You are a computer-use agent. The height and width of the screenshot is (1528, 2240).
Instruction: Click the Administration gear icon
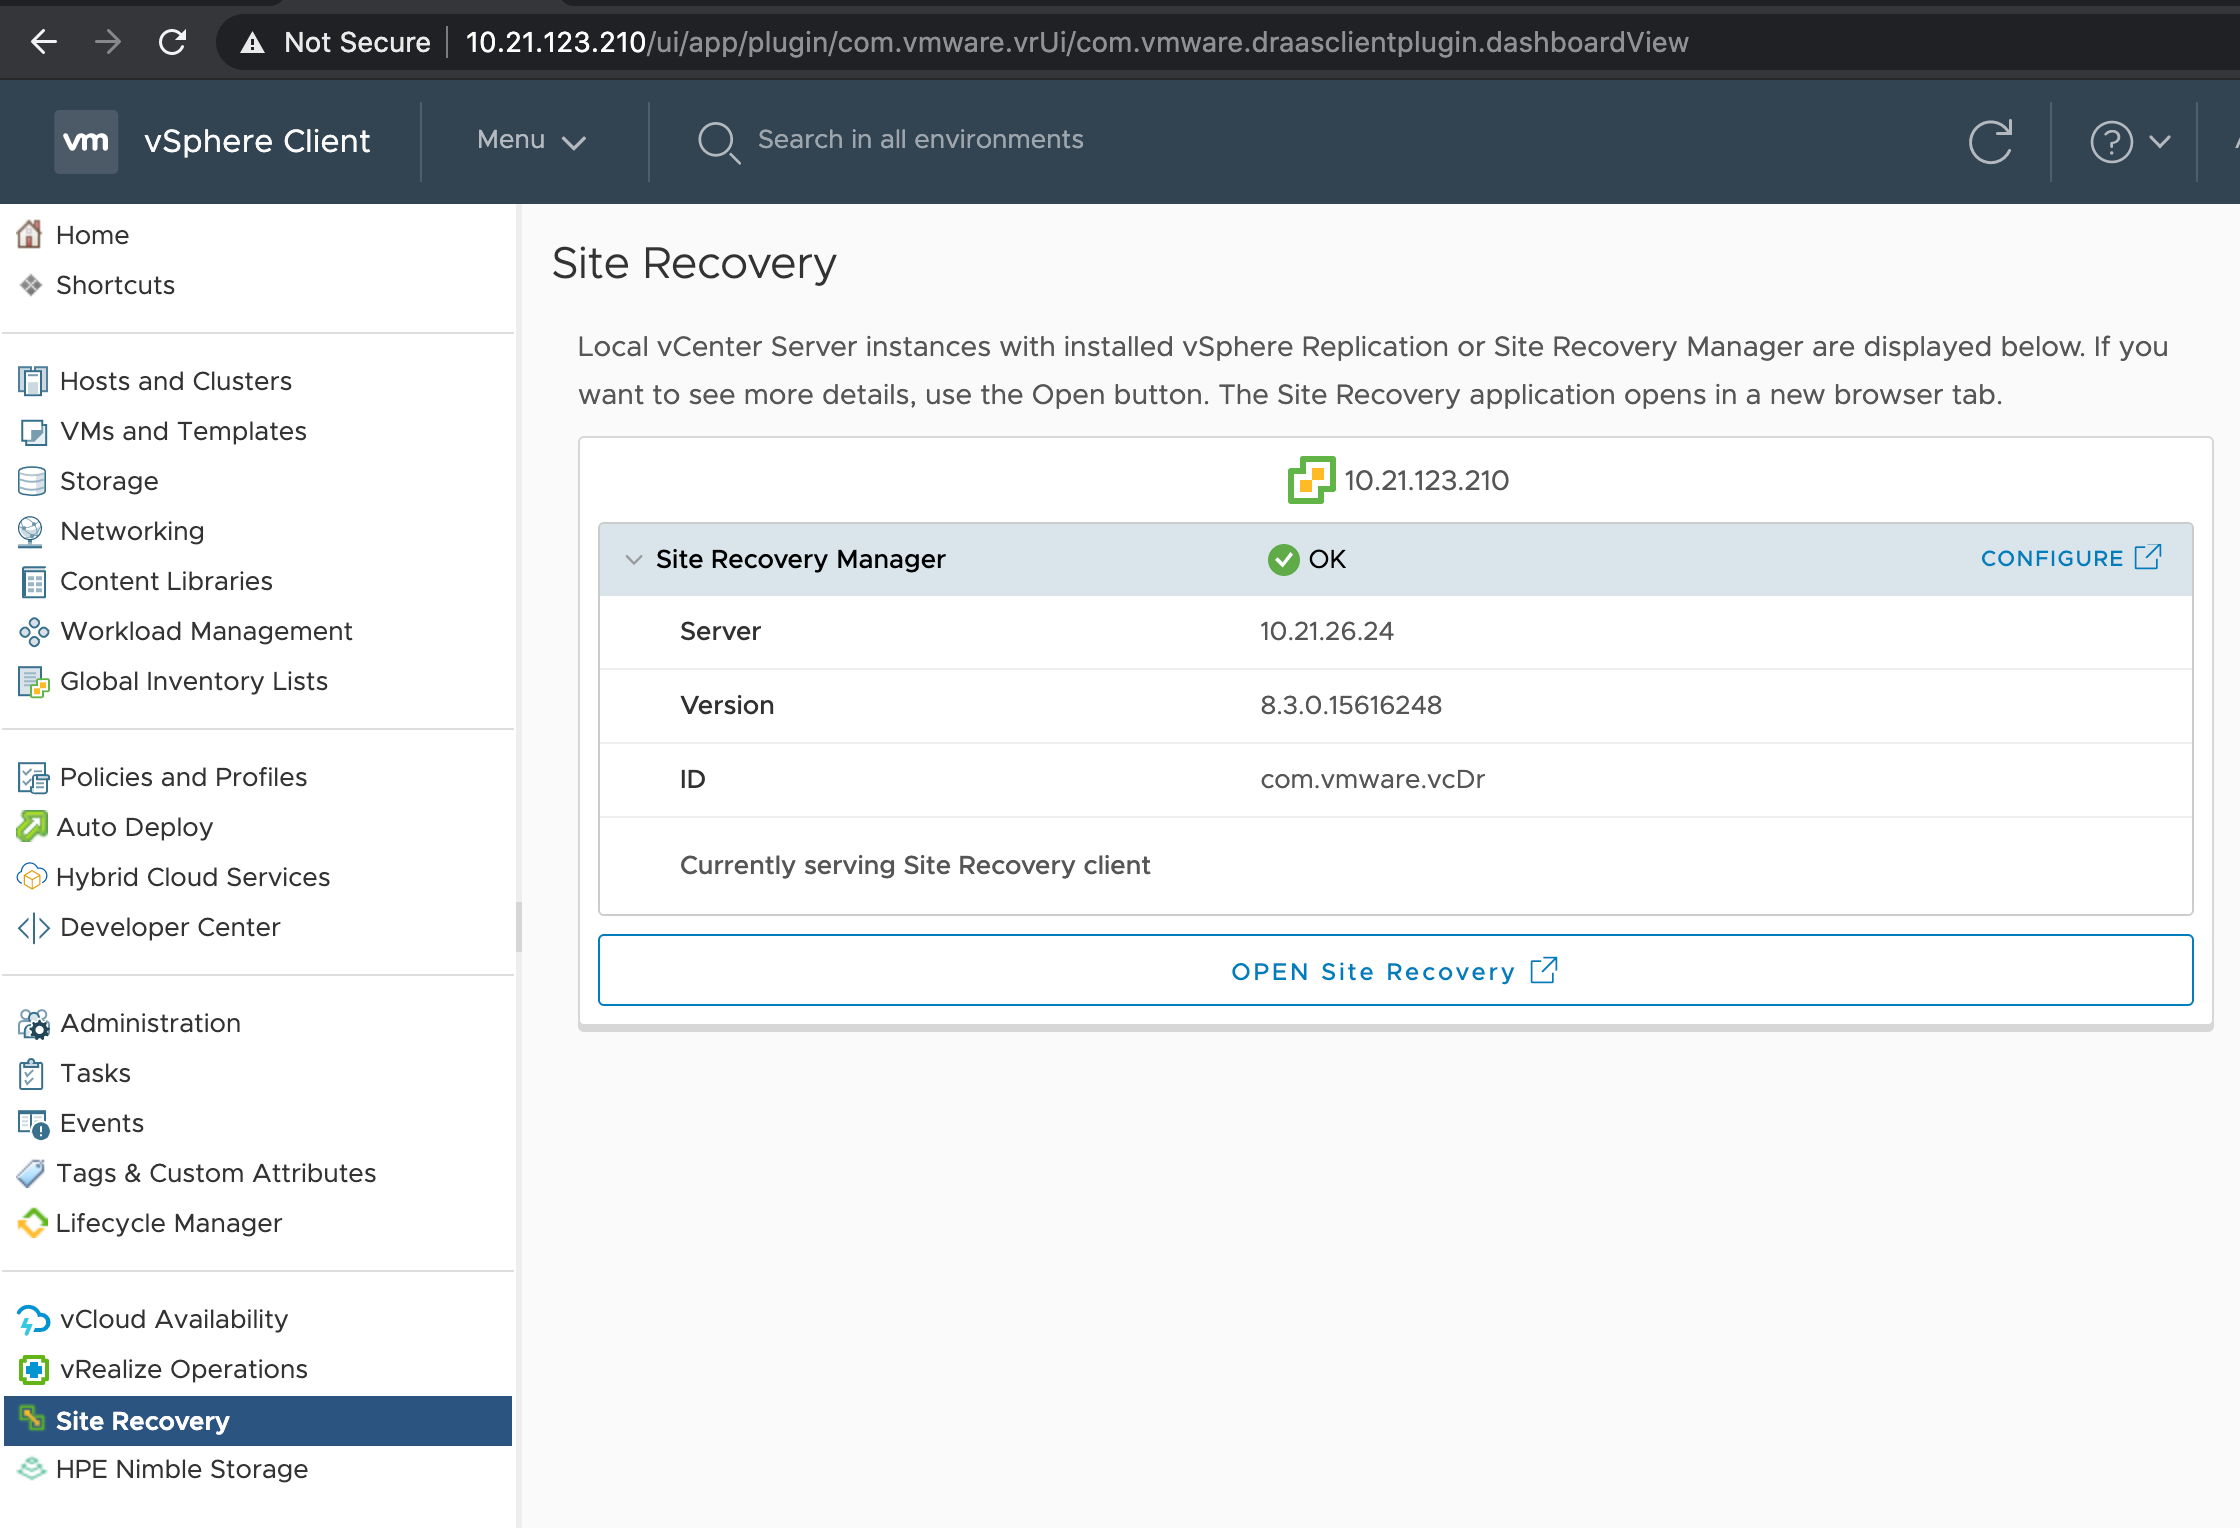pyautogui.click(x=33, y=1023)
